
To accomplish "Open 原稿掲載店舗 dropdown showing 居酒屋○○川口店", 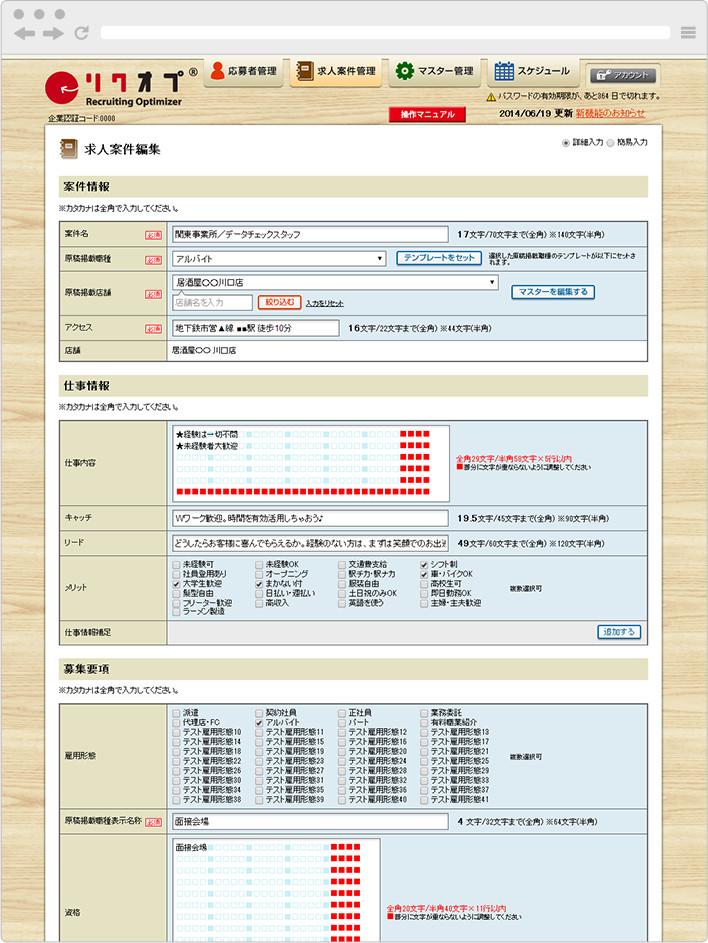I will point(335,282).
